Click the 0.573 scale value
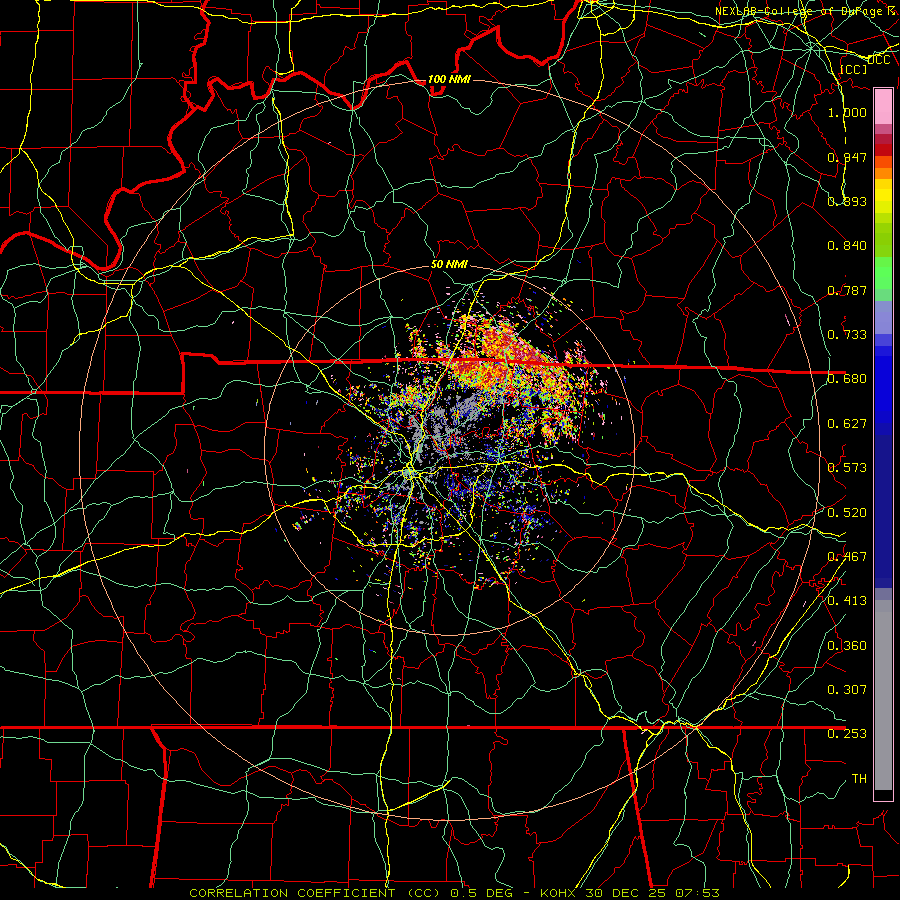Image resolution: width=900 pixels, height=900 pixels. (847, 468)
